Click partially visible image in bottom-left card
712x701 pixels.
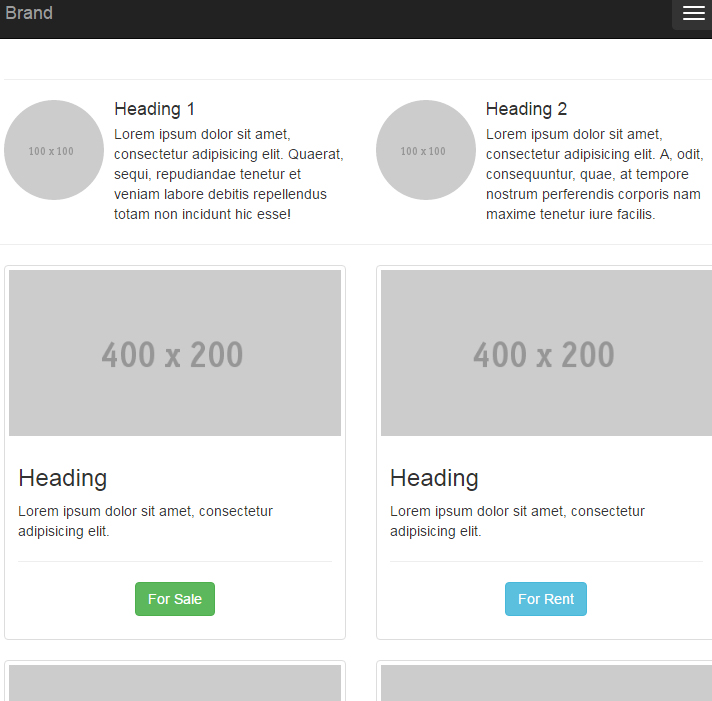click(175, 683)
